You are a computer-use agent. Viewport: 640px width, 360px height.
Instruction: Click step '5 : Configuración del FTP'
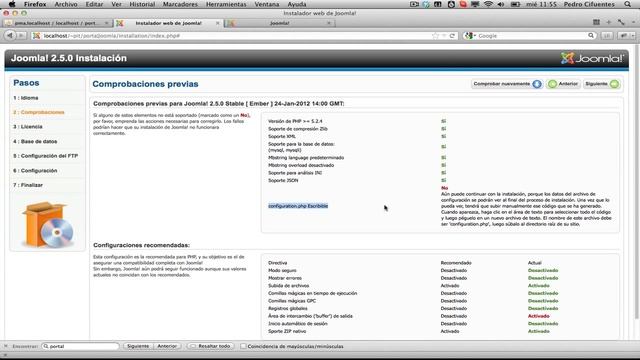(x=45, y=156)
